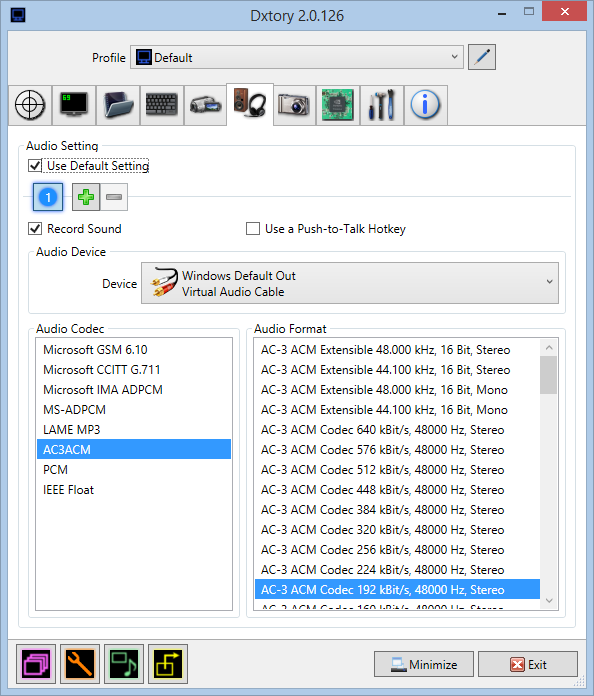Click Audio Format scrollbar down arrow
Screen dimensions: 594x696
(549, 601)
